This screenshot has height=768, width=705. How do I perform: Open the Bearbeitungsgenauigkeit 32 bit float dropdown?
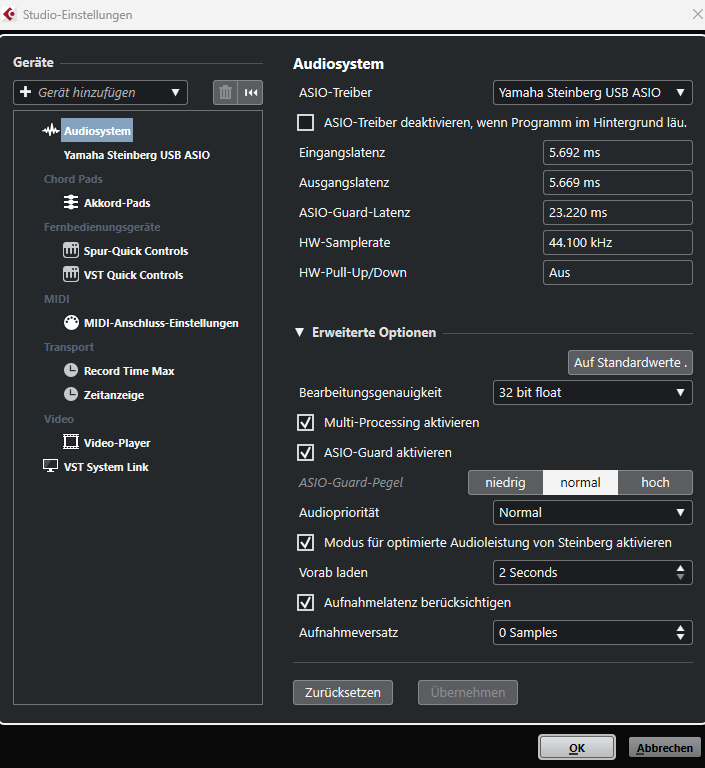click(x=592, y=392)
